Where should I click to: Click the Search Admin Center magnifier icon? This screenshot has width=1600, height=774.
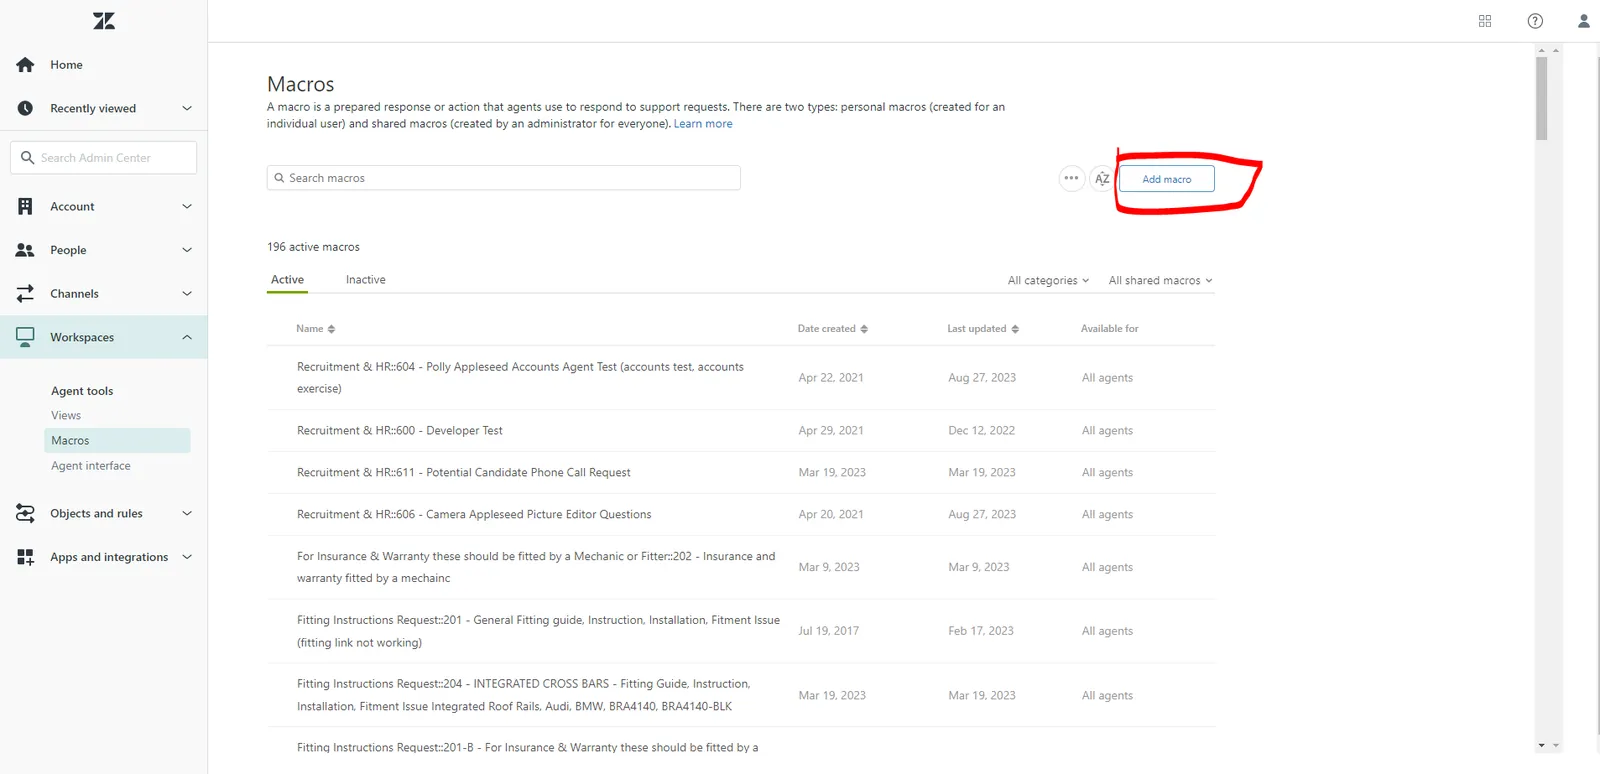pos(28,158)
